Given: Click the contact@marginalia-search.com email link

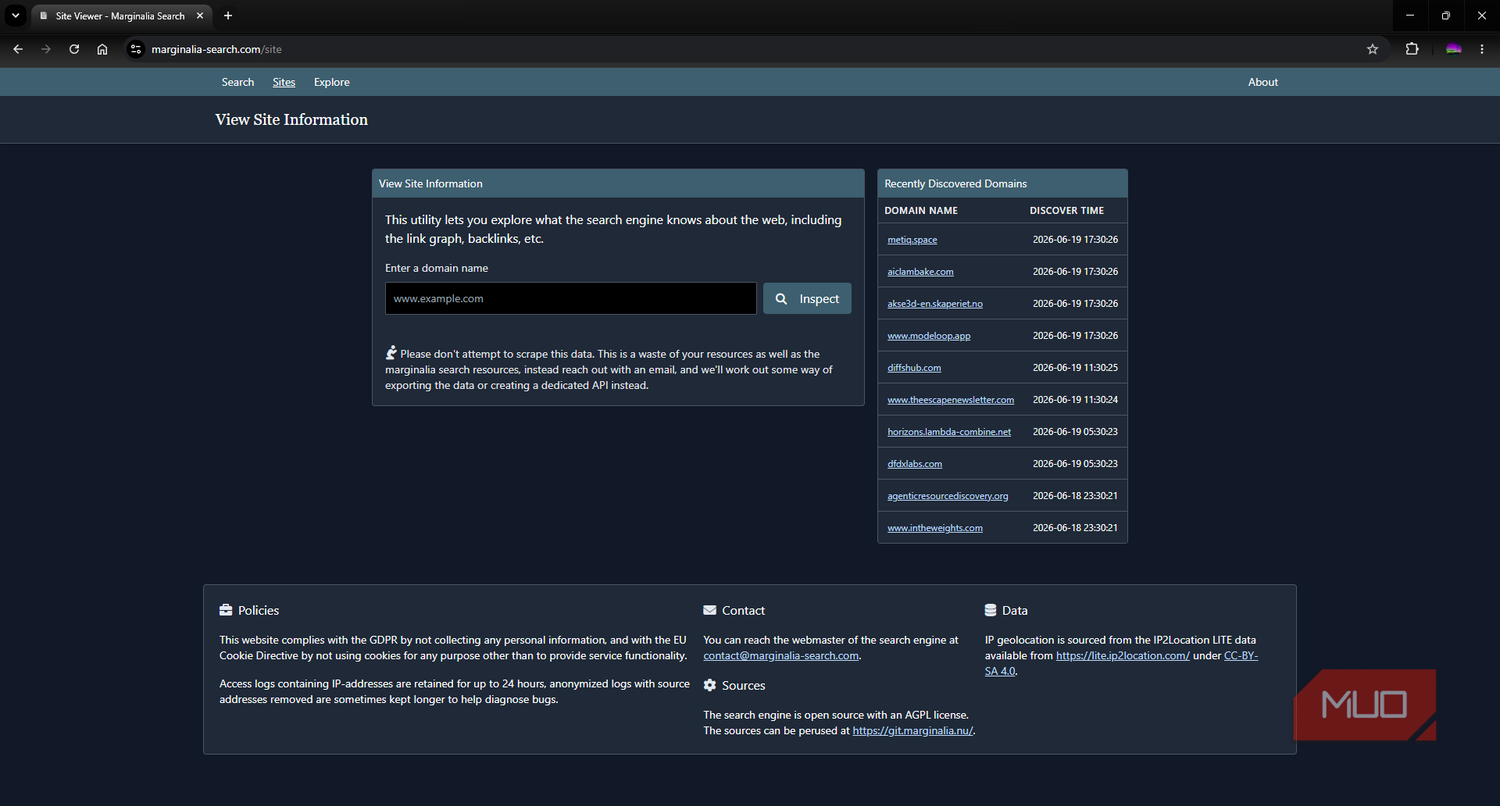Looking at the screenshot, I should click(x=781, y=656).
